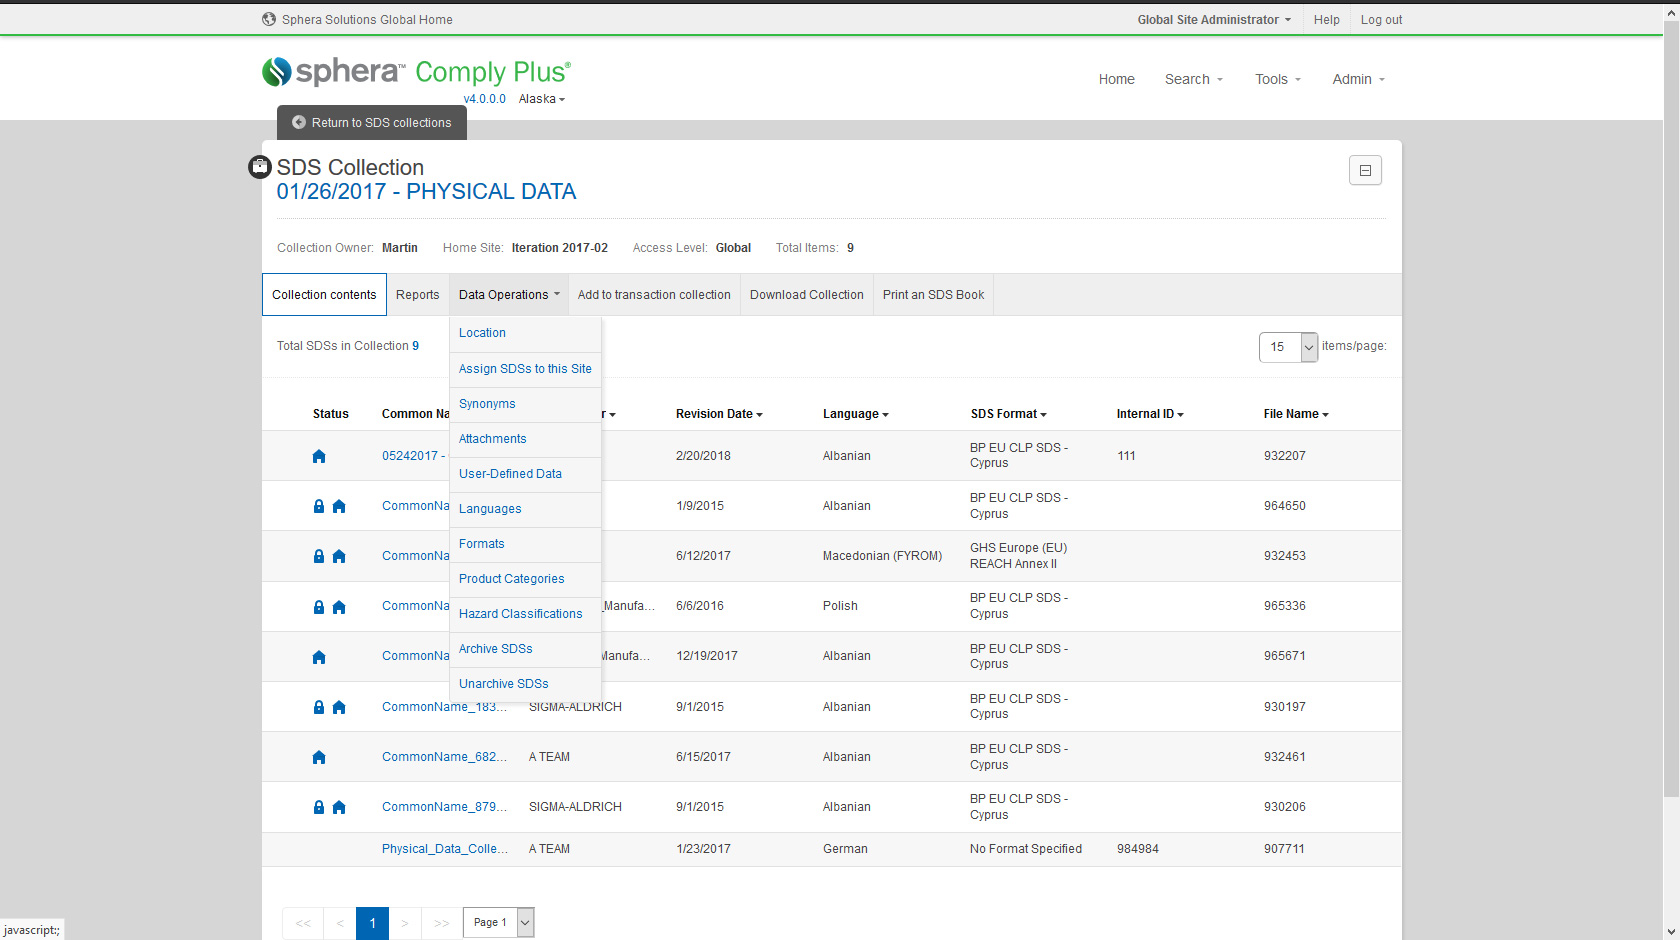Image resolution: width=1680 pixels, height=940 pixels.
Task: Open Print an SDS Book tab
Action: [933, 295]
